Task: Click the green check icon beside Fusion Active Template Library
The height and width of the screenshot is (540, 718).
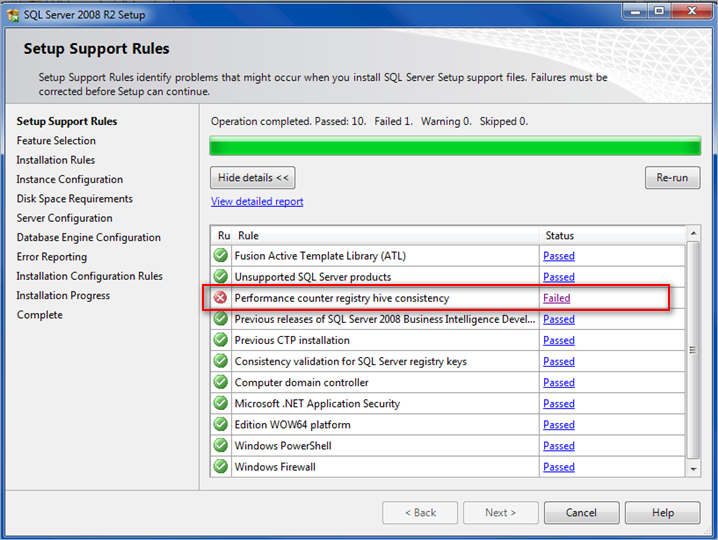Action: [221, 255]
